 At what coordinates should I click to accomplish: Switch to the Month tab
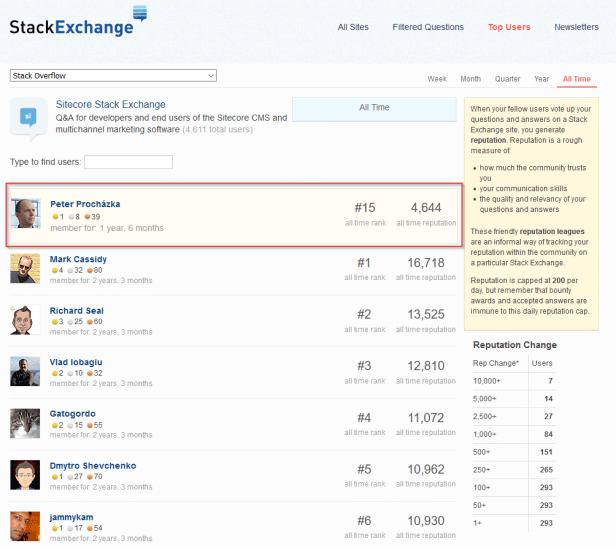click(x=470, y=79)
